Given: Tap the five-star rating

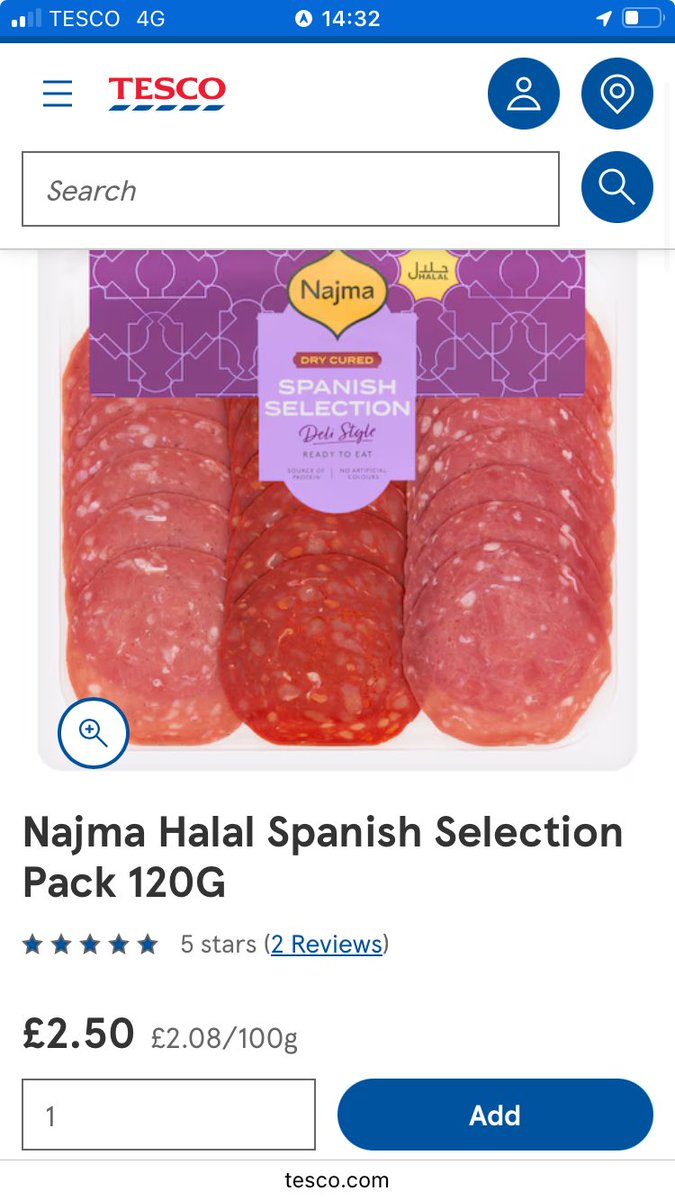Looking at the screenshot, I should pos(90,944).
